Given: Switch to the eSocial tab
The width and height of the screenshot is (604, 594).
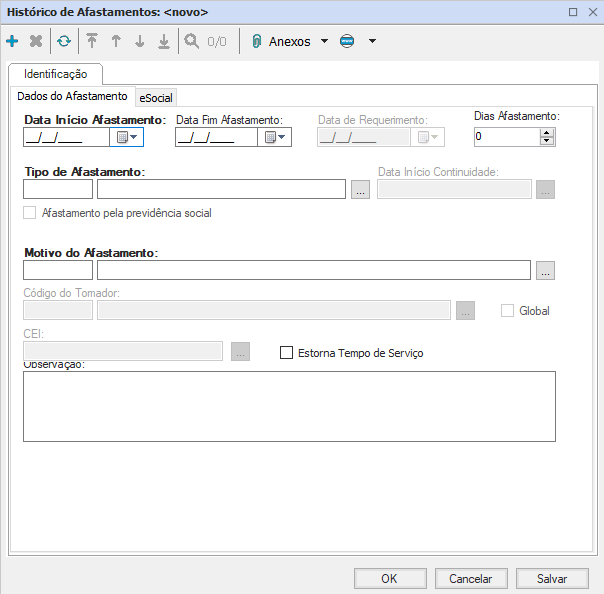Looking at the screenshot, I should coord(156,98).
